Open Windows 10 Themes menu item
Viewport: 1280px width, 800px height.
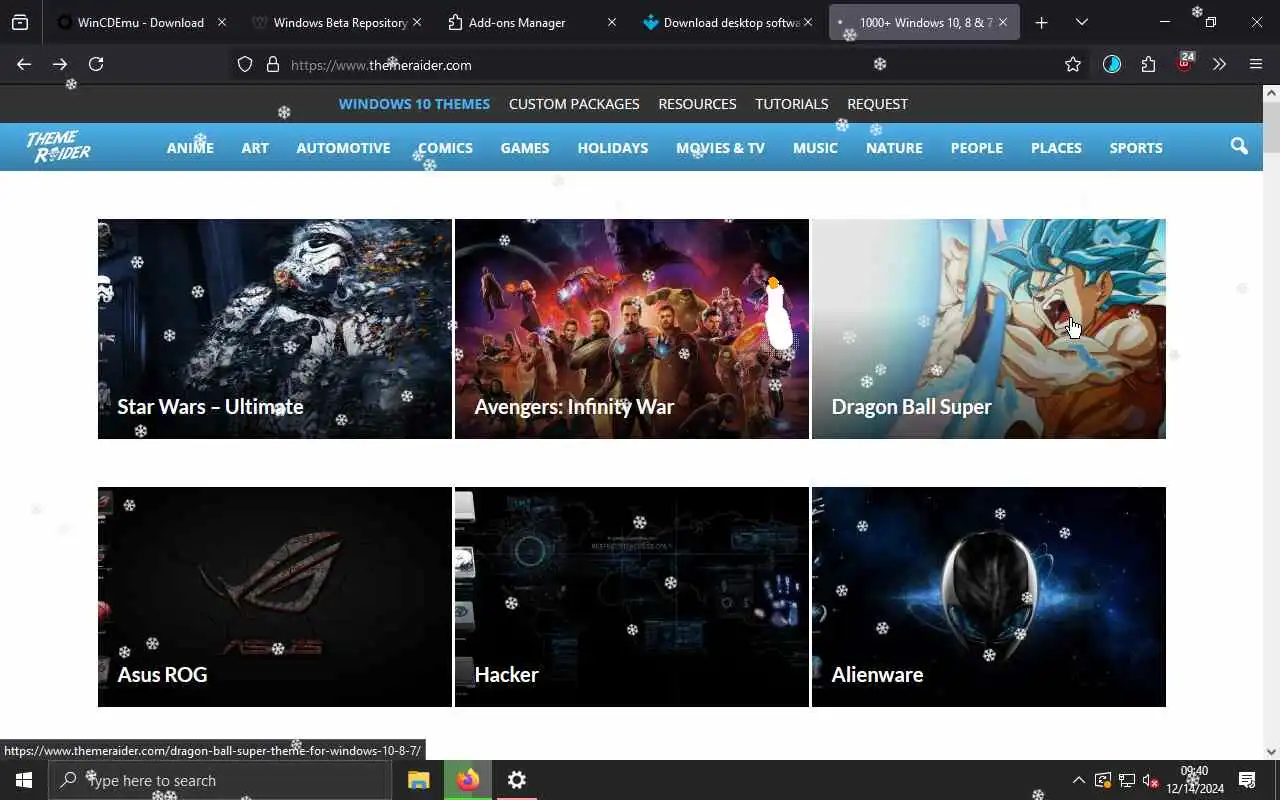point(414,104)
